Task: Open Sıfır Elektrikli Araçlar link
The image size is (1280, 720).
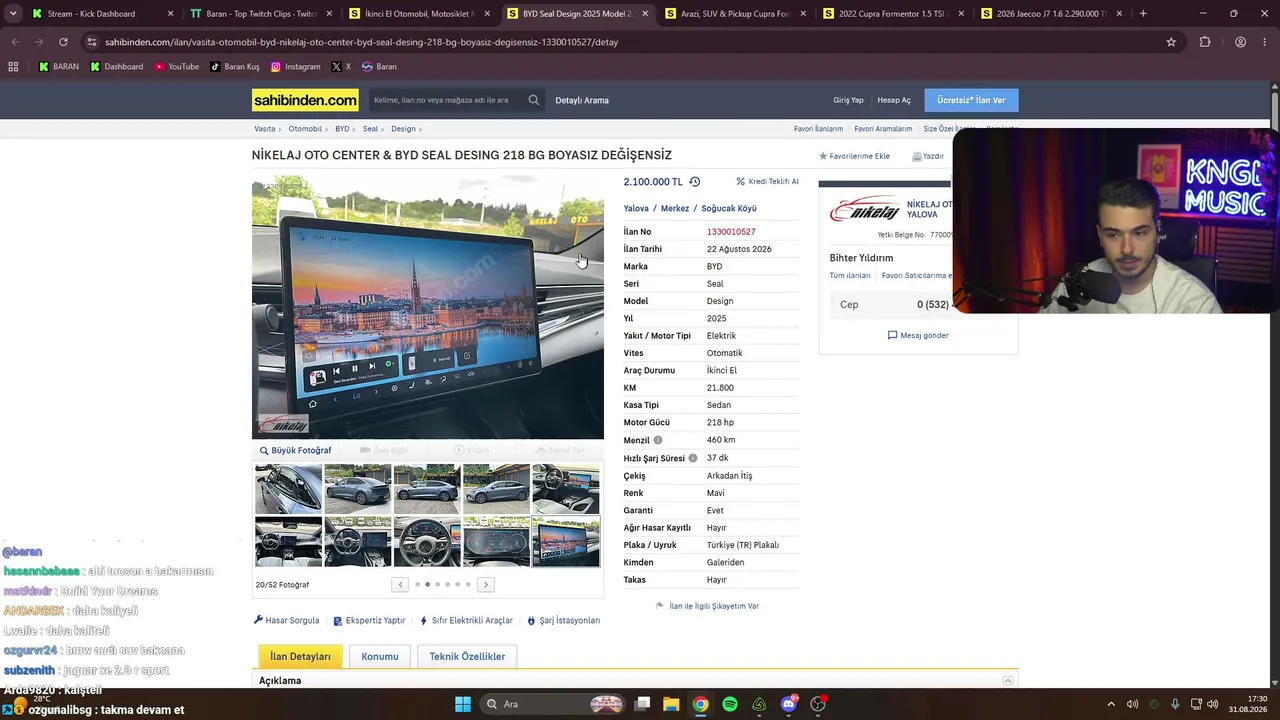Action: (466, 621)
